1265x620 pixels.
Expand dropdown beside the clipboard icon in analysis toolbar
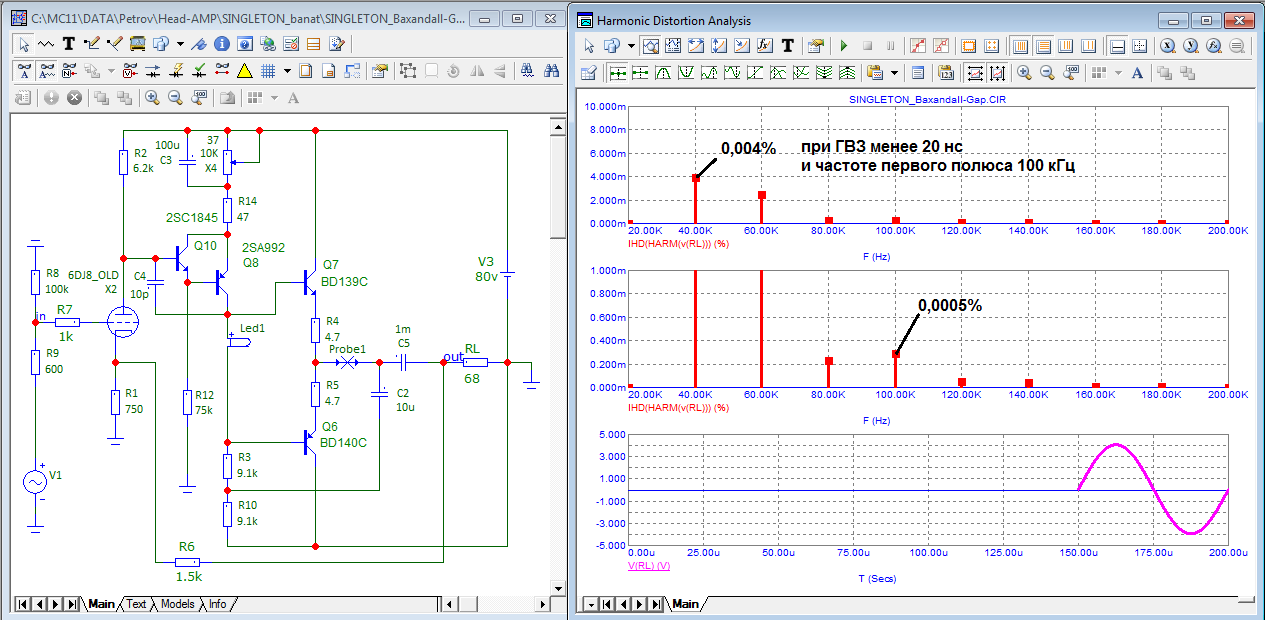point(894,73)
